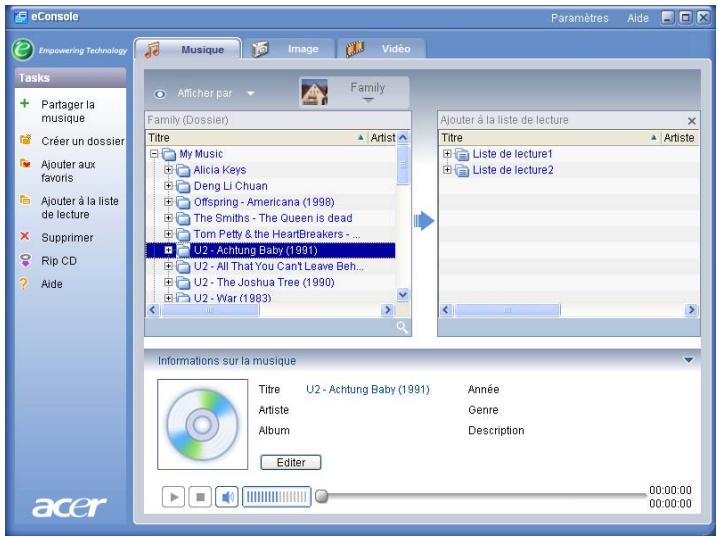Click the Aide question mark icon
This screenshot has height=537, width=718.
pos(24,283)
